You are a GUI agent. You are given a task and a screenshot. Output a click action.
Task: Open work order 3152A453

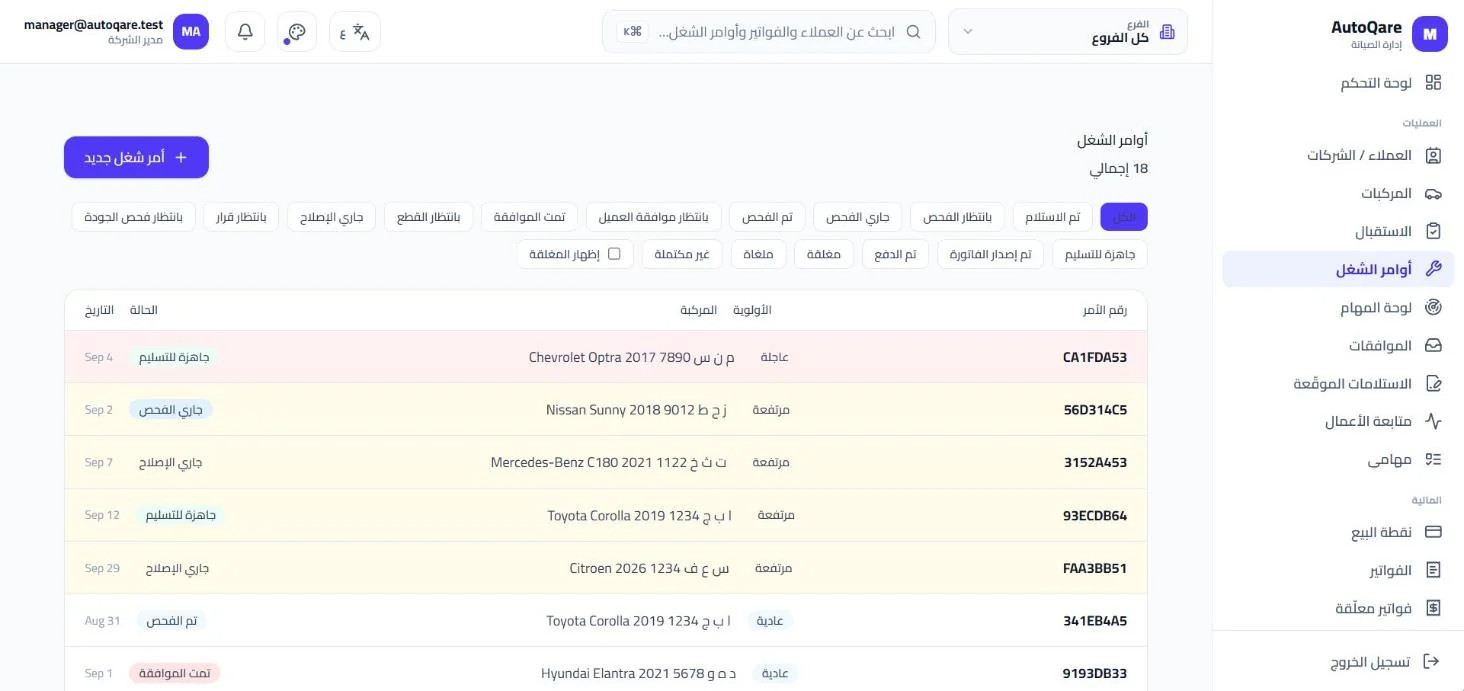[605, 463]
